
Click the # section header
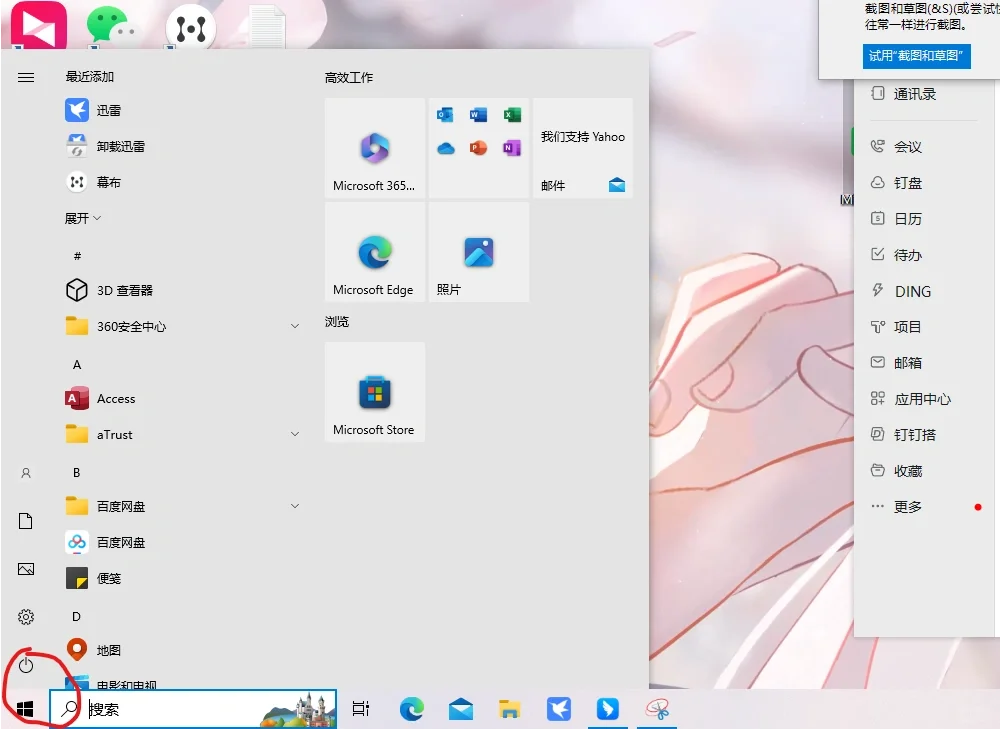77,256
